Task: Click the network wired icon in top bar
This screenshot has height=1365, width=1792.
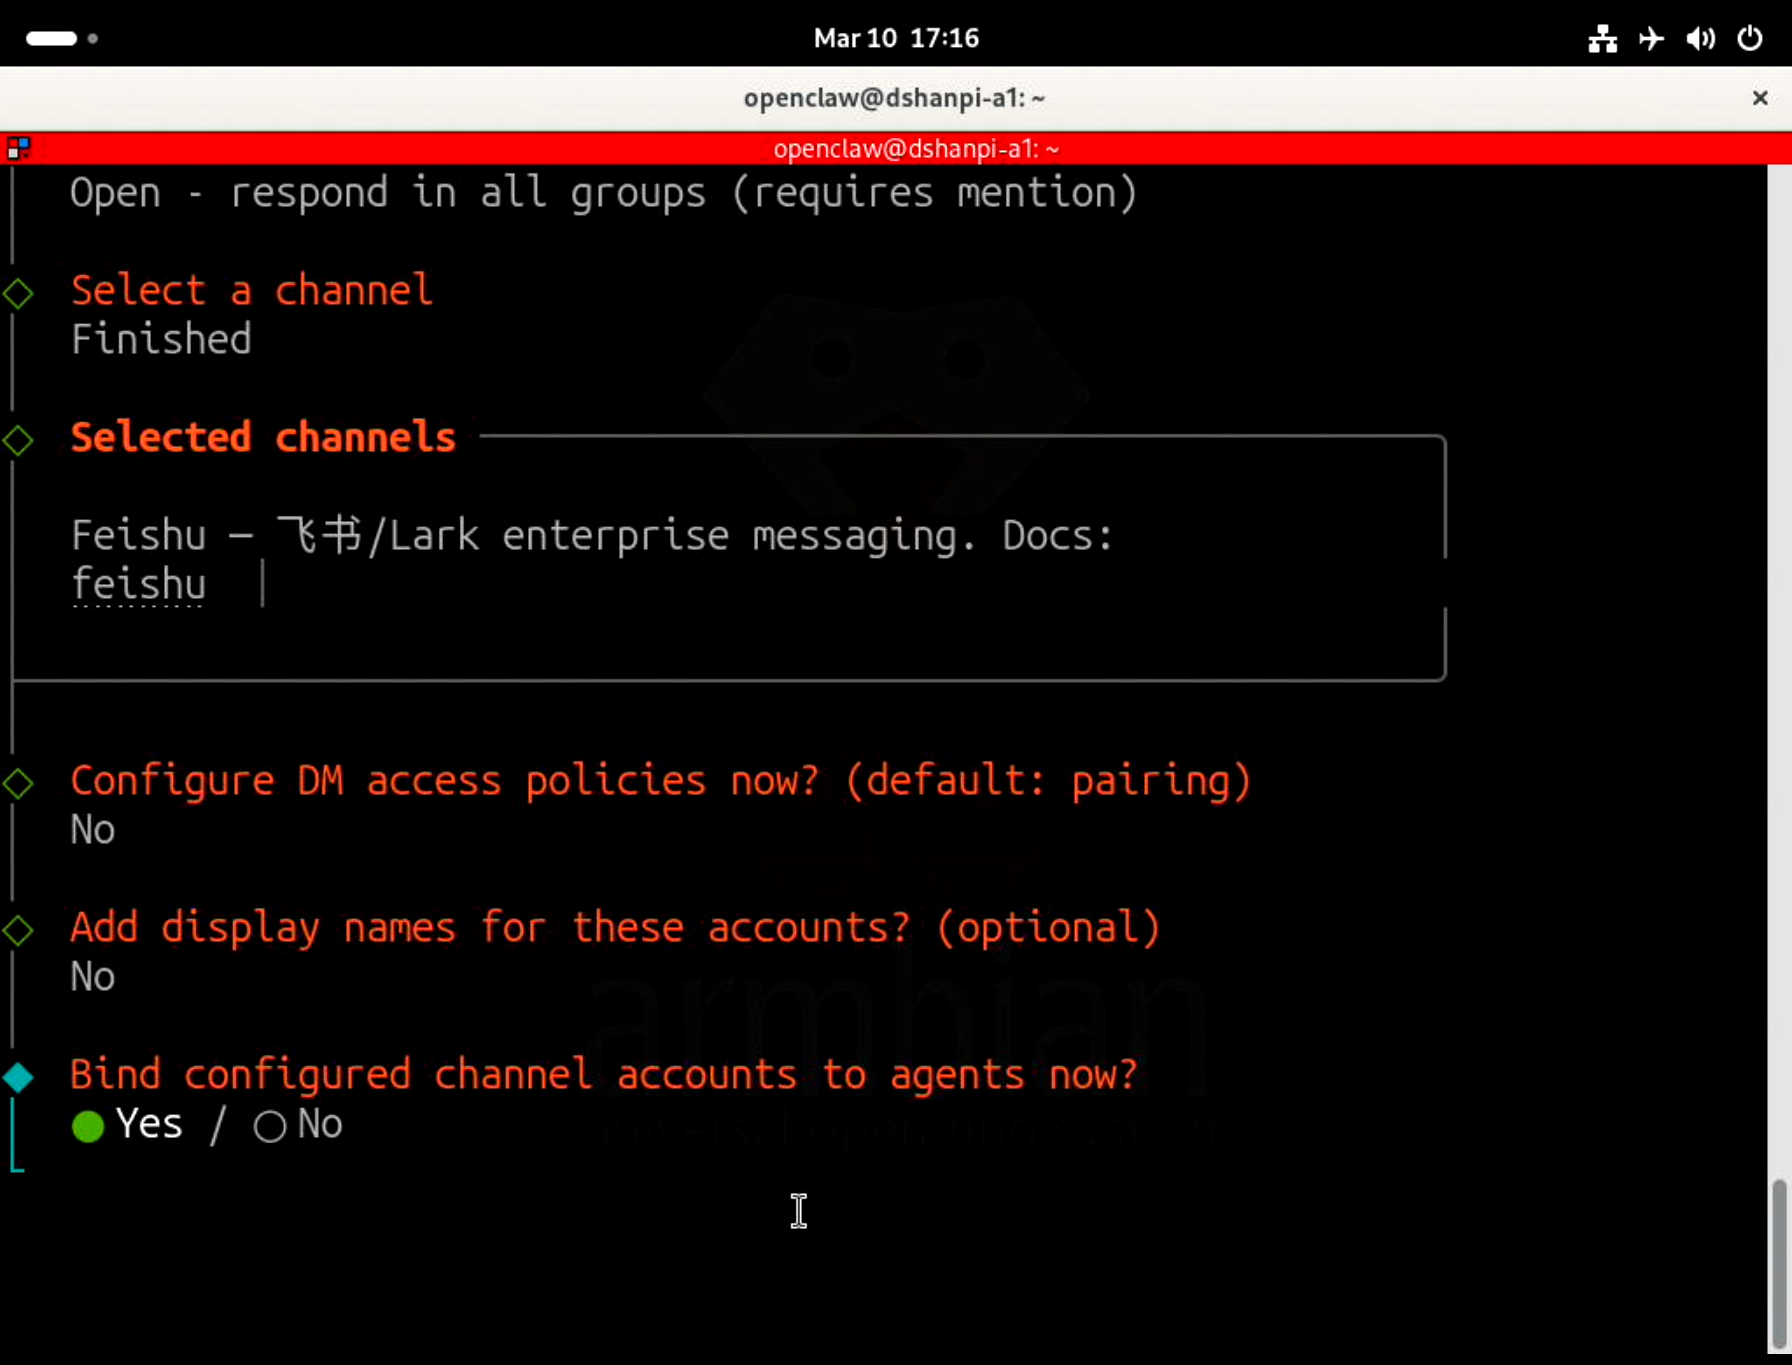Action: [1602, 39]
